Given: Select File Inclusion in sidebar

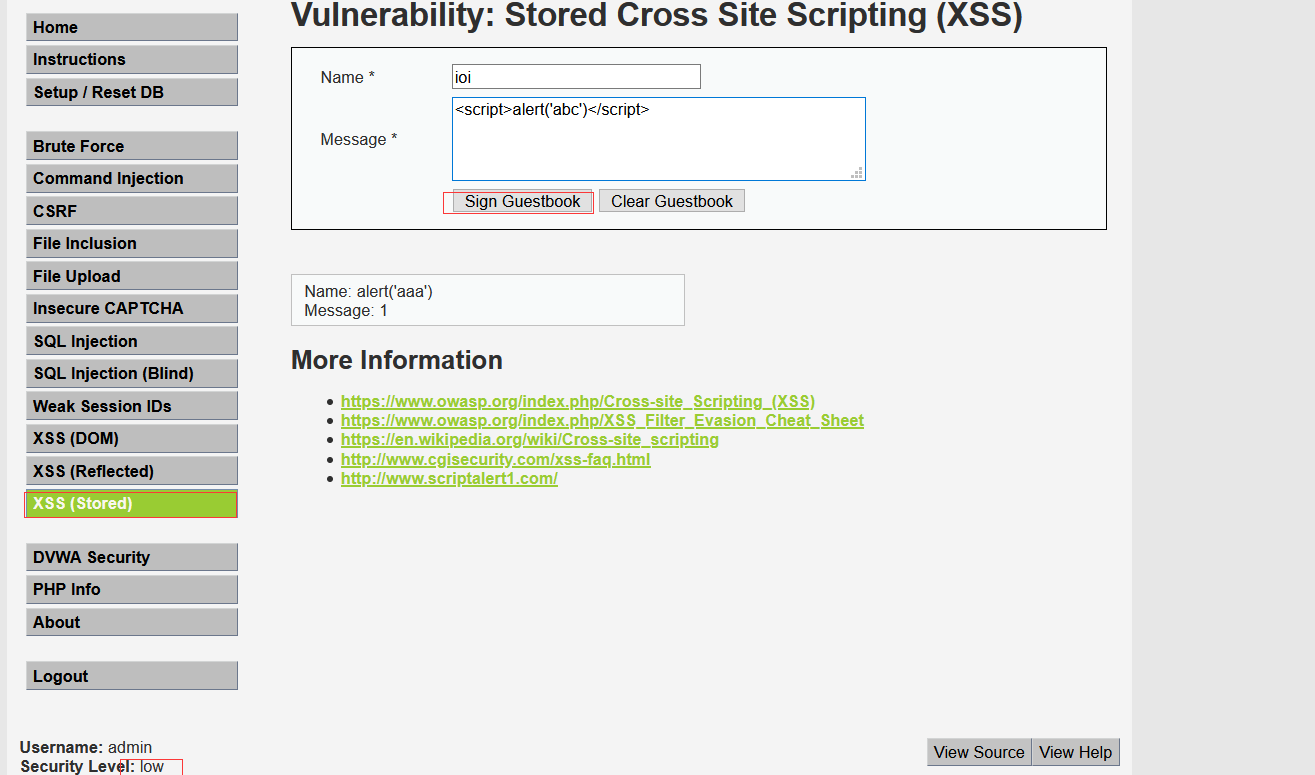Looking at the screenshot, I should coord(132,243).
